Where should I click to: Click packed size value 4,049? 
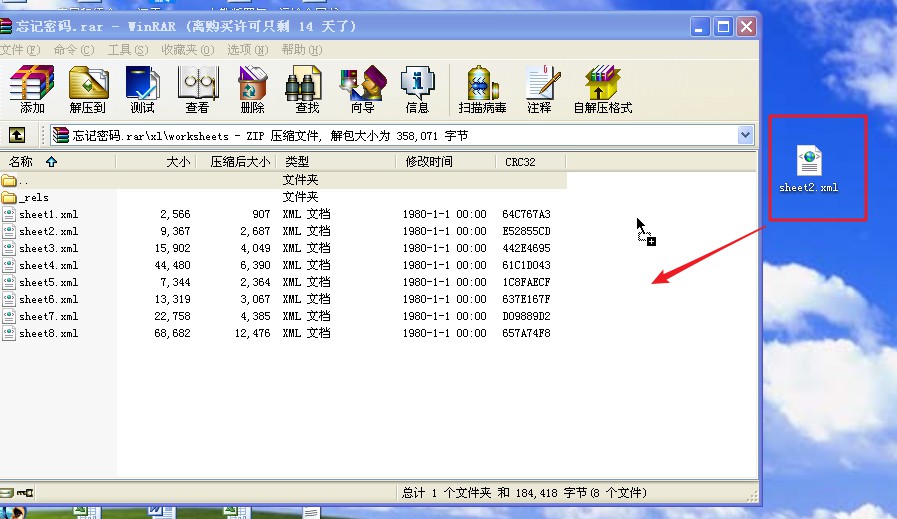pos(255,248)
